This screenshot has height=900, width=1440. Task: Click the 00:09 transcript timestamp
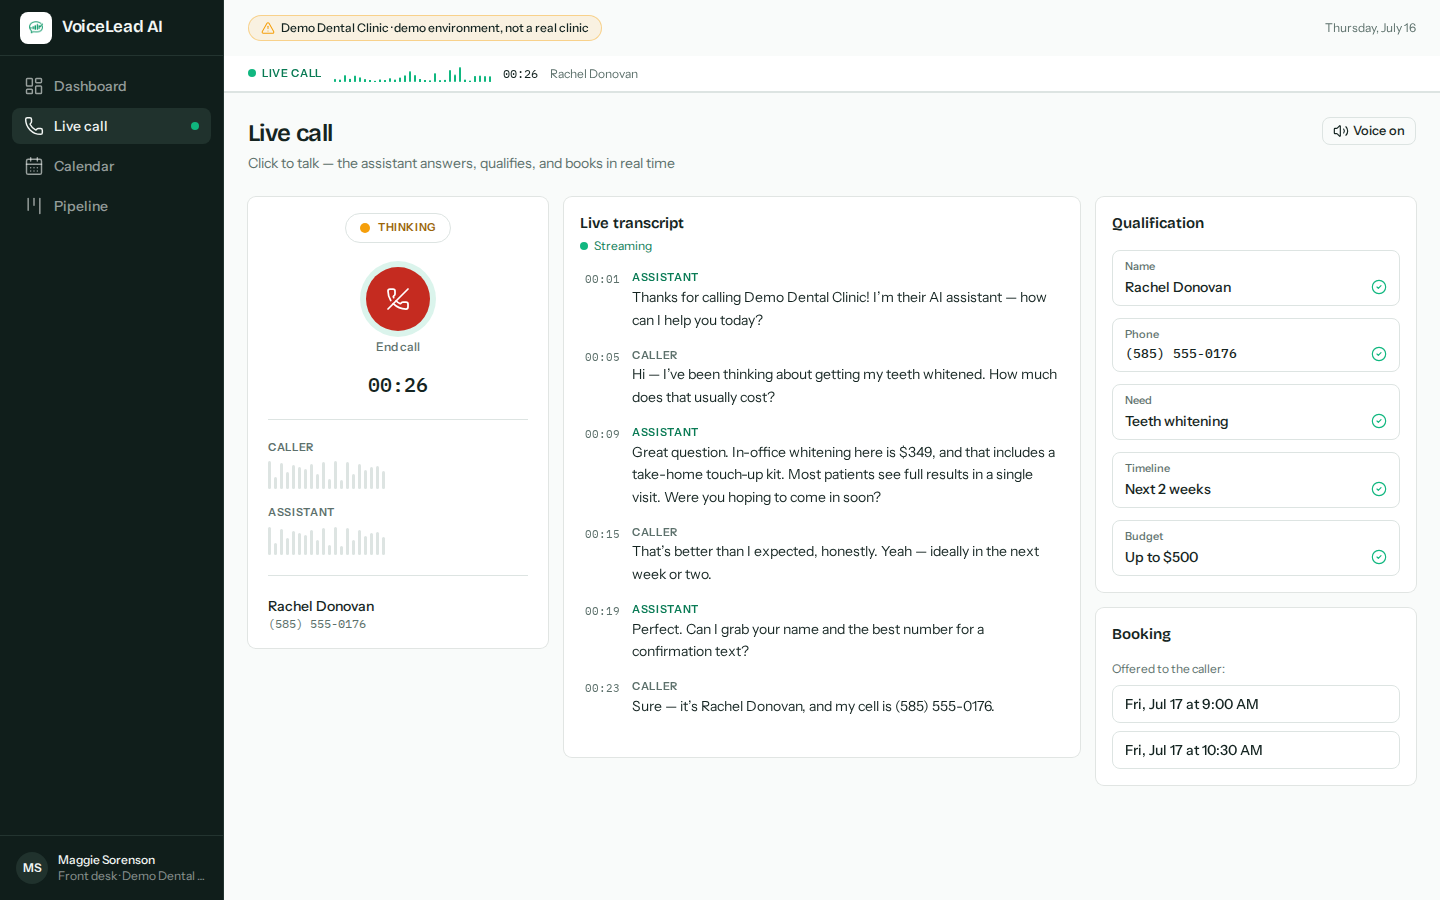click(602, 434)
